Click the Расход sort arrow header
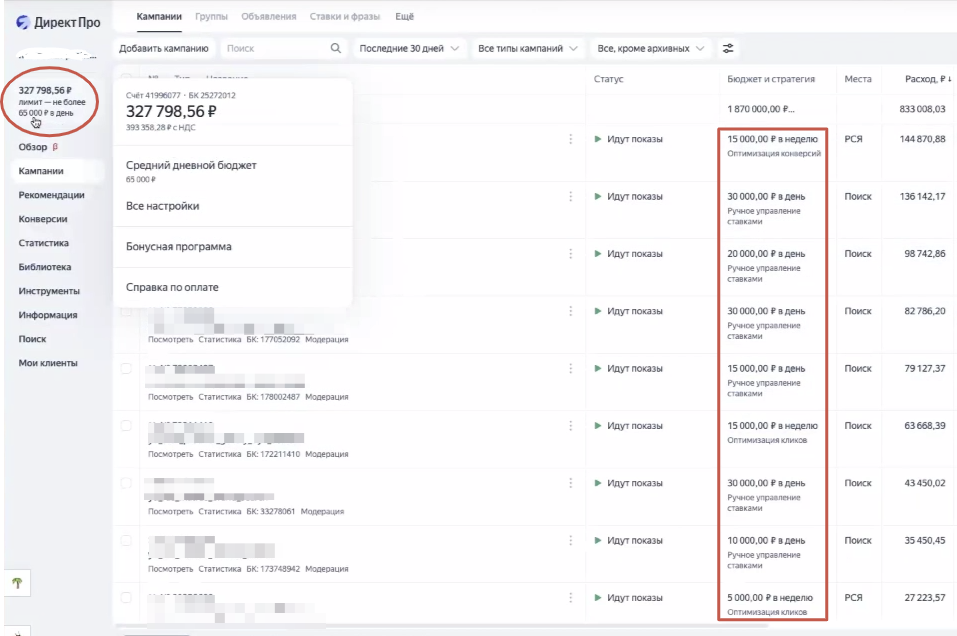This screenshot has width=957, height=636. coord(950,79)
